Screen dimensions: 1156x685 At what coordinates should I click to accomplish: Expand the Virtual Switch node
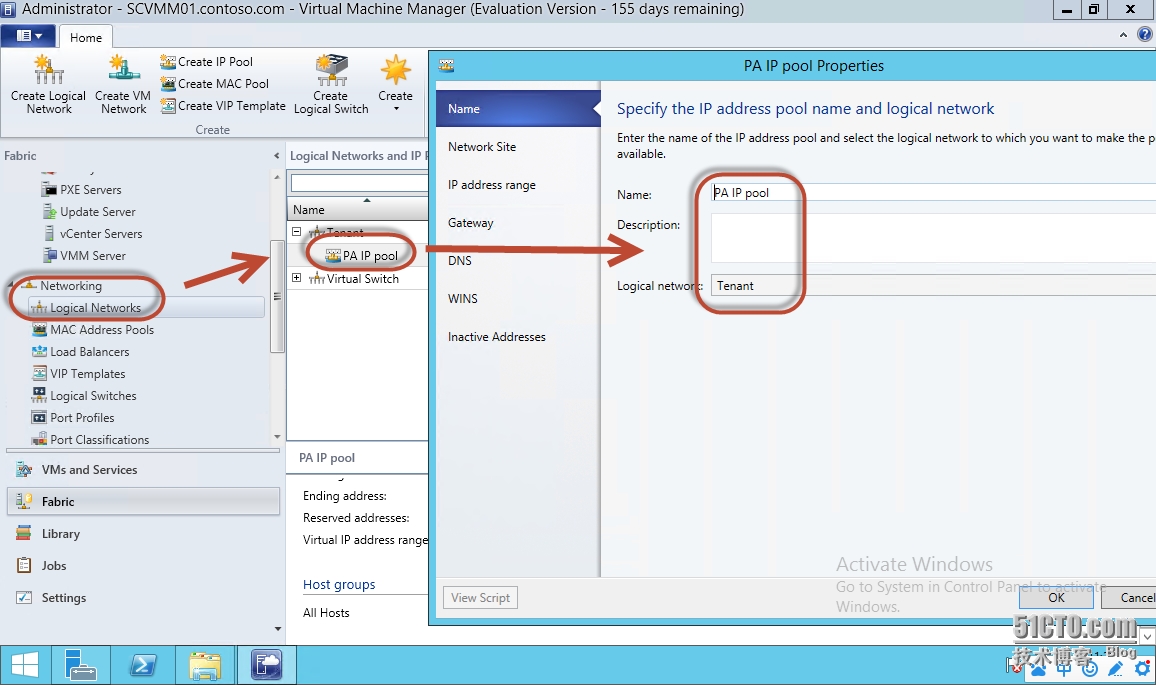point(296,278)
